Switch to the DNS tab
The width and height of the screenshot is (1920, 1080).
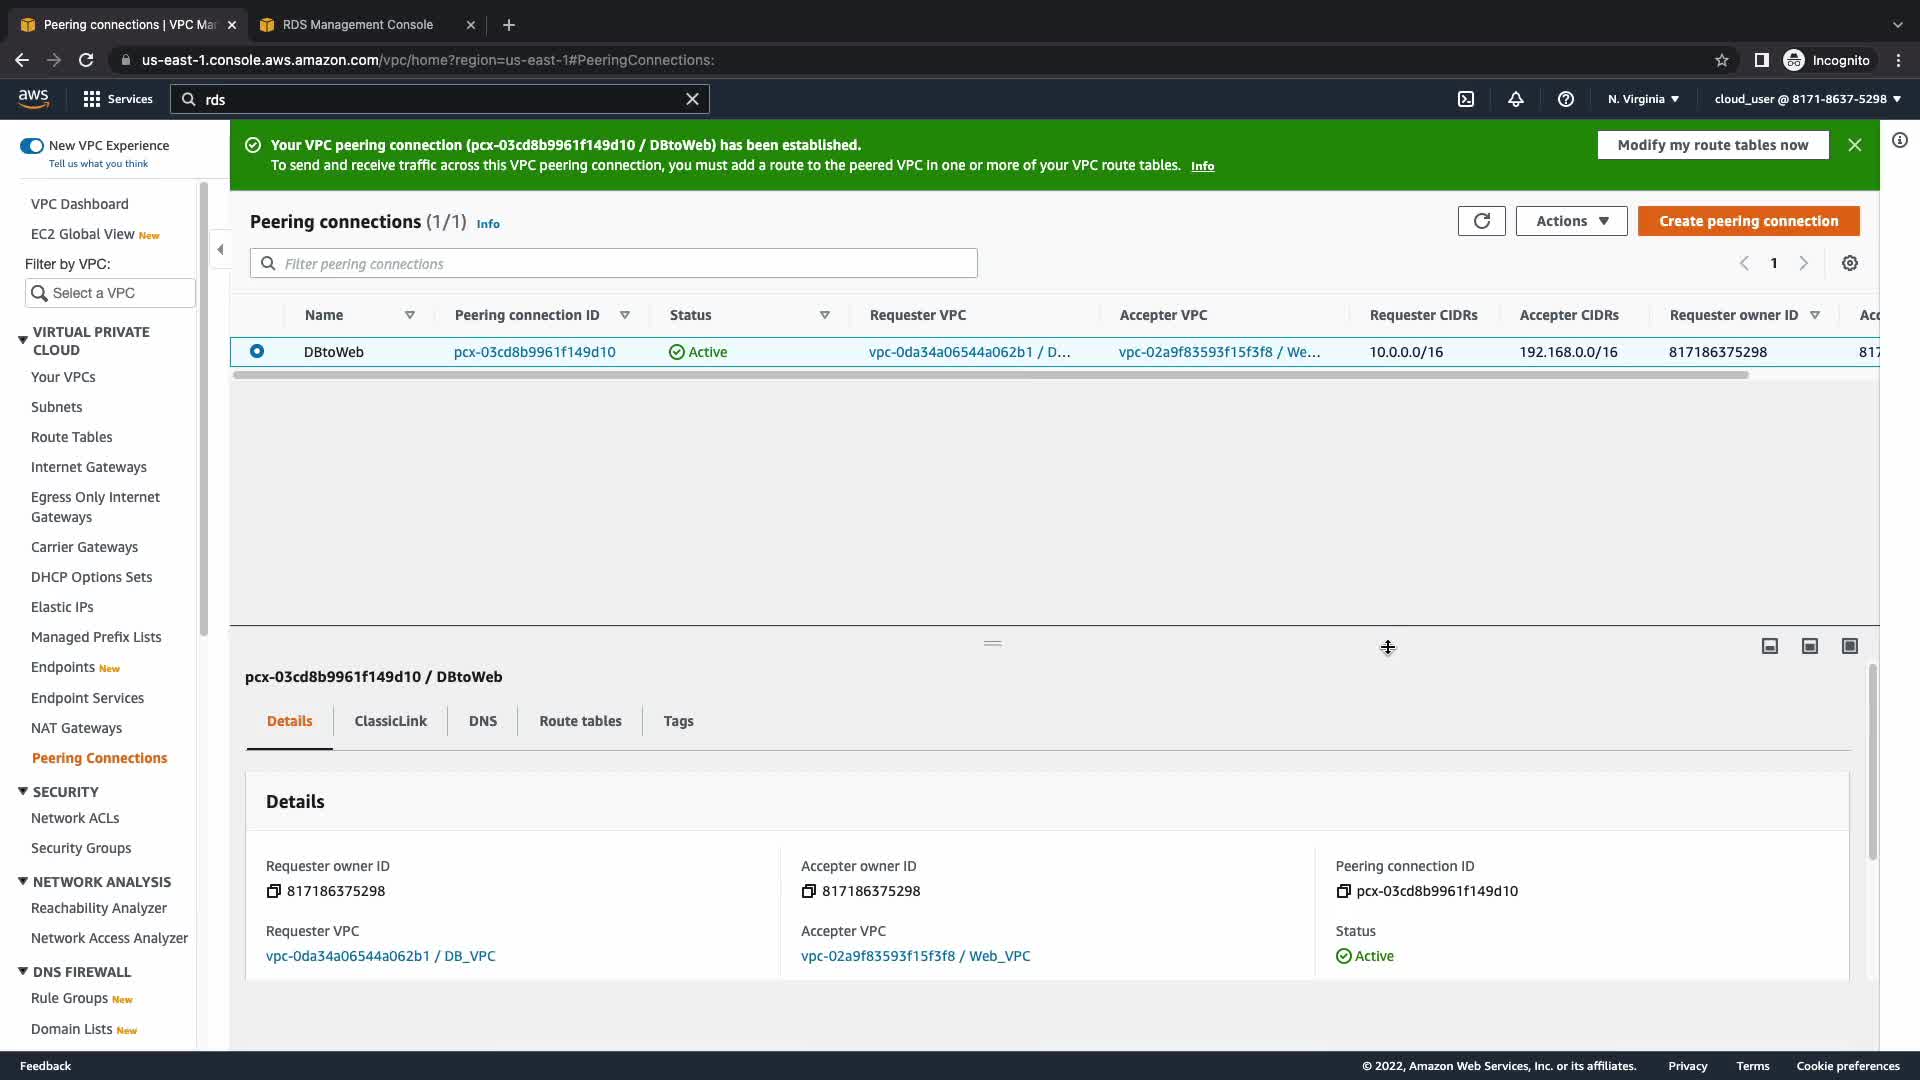(482, 721)
